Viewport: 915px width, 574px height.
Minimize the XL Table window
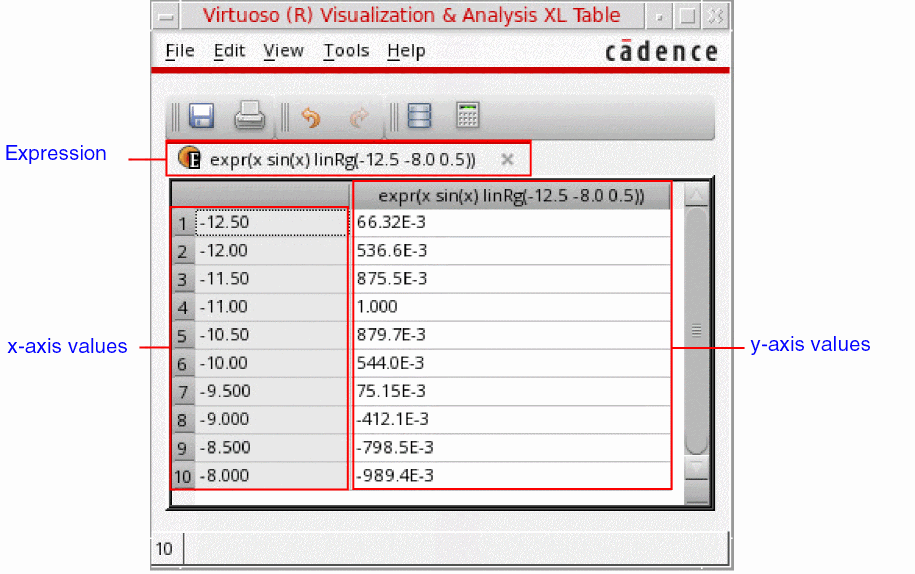(x=659, y=16)
